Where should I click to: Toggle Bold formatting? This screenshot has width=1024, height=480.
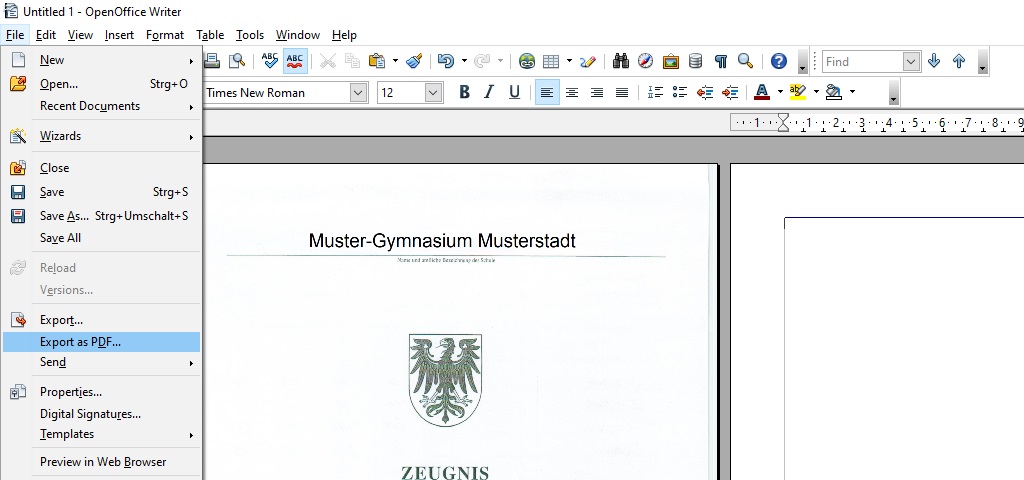click(x=464, y=92)
